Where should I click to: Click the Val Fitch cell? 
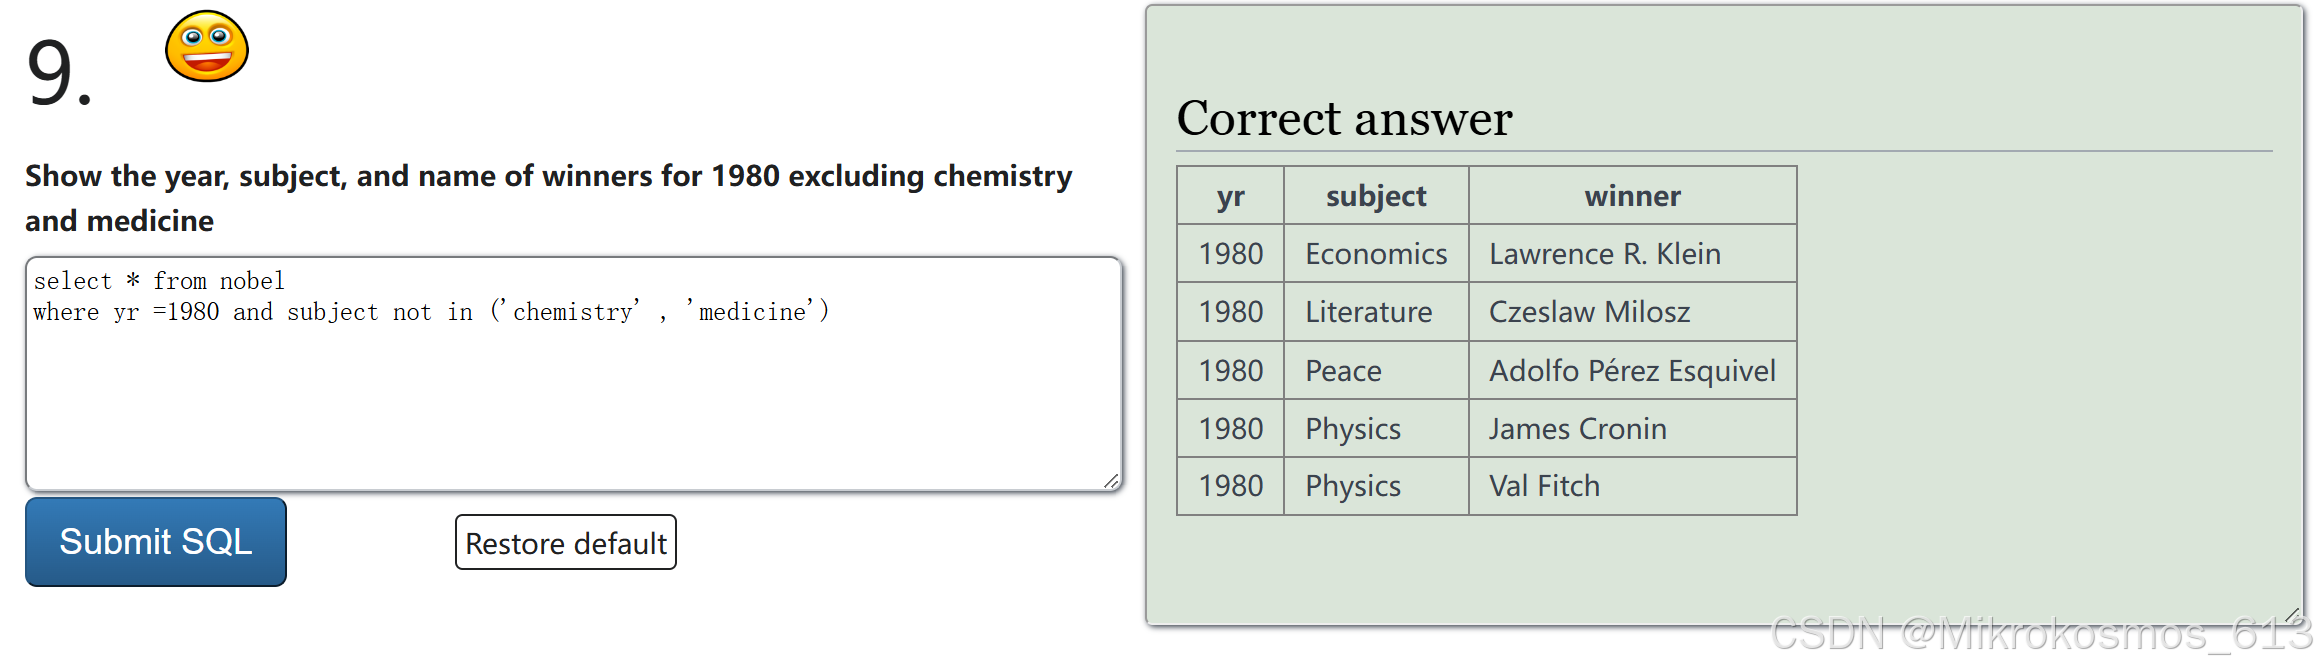(x=1544, y=486)
